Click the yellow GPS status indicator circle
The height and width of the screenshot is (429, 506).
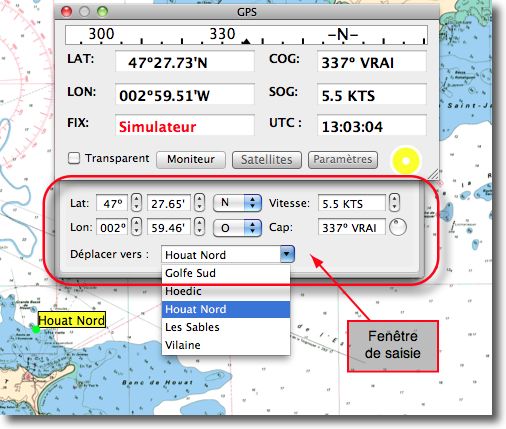(x=406, y=161)
